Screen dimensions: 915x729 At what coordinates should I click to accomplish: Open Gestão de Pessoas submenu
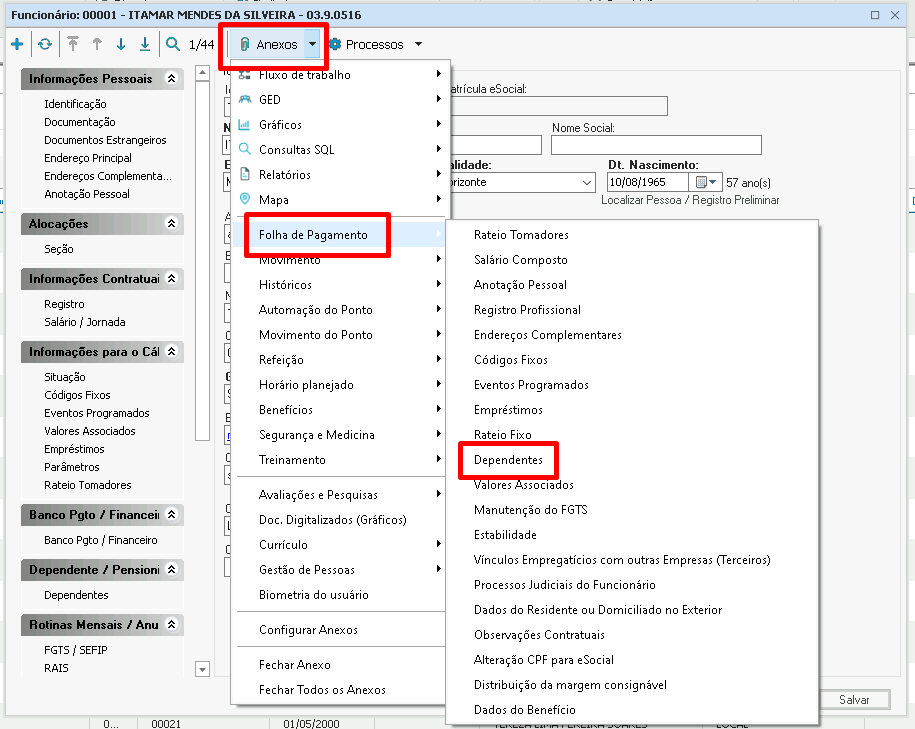(340, 570)
